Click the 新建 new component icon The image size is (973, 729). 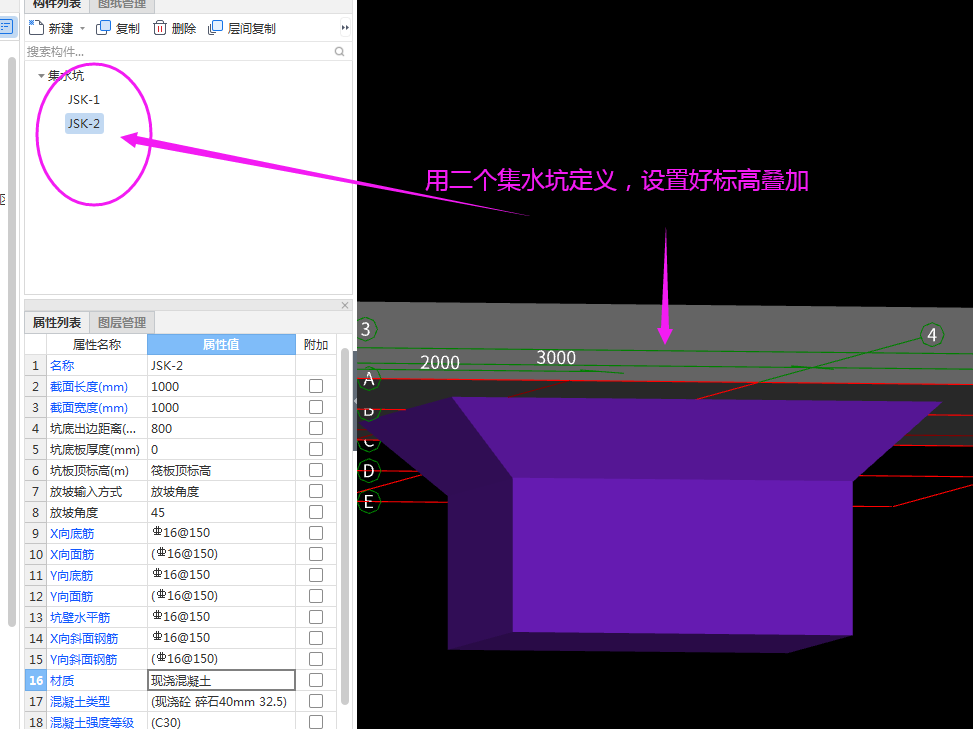click(37, 28)
